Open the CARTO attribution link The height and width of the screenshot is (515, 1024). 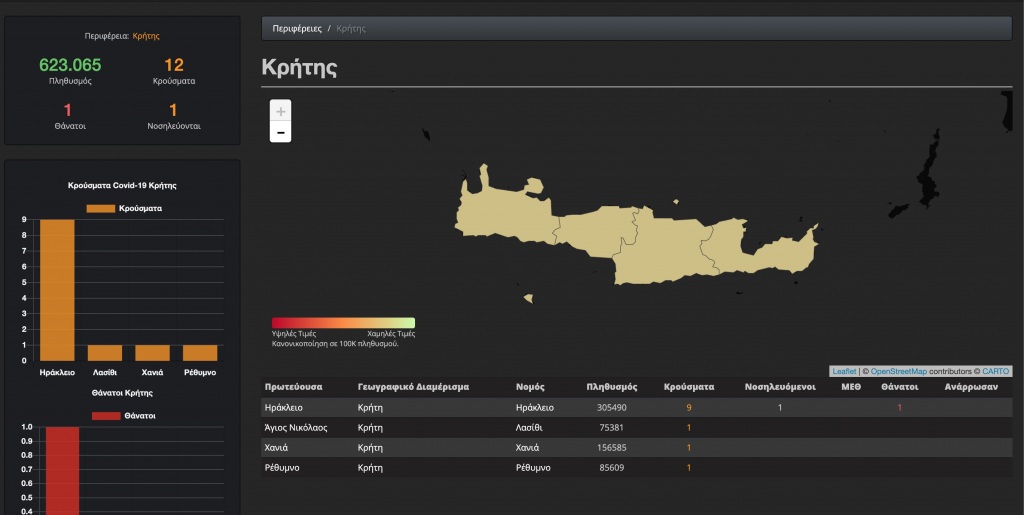click(x=995, y=371)
